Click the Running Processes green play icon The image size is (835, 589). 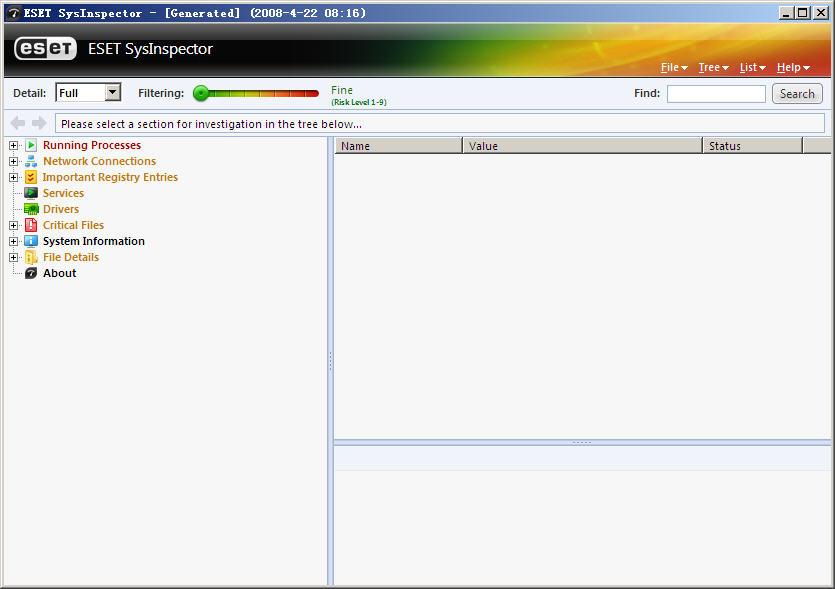(x=31, y=145)
